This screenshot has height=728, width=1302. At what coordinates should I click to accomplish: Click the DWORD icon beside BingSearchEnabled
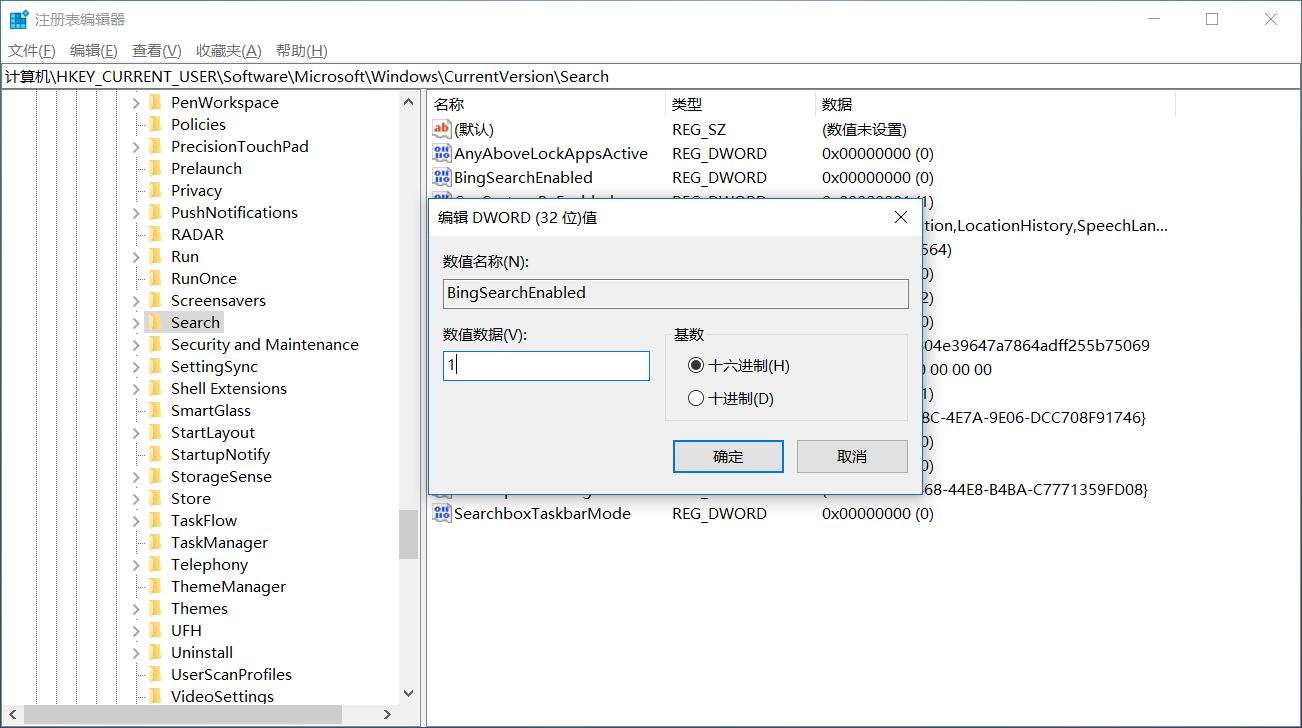[x=441, y=177]
